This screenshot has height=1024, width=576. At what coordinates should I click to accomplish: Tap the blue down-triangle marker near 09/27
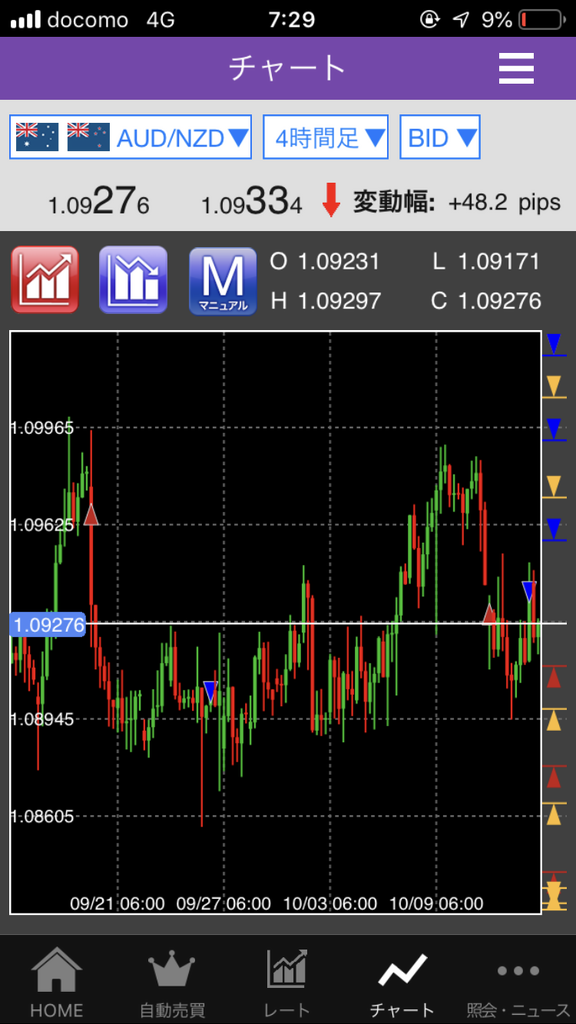(x=210, y=692)
